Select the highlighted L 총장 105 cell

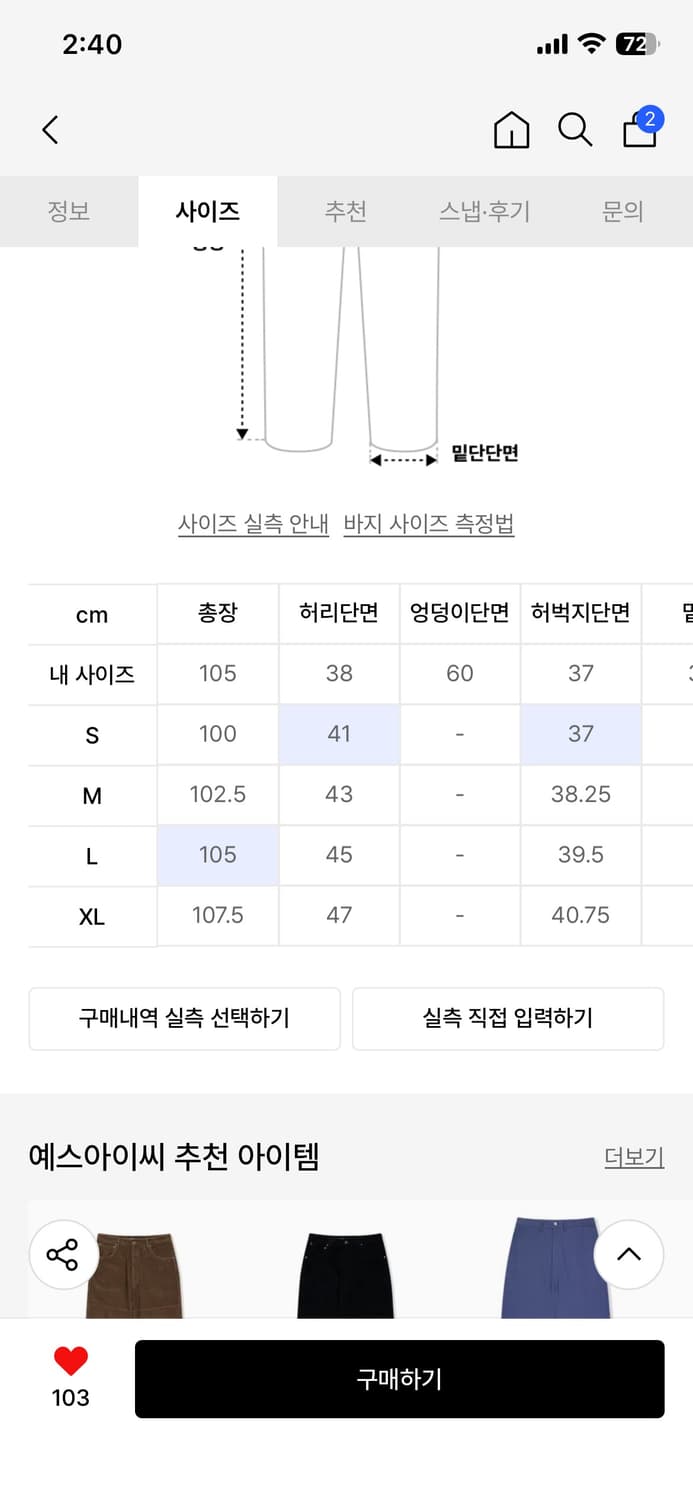(218, 855)
